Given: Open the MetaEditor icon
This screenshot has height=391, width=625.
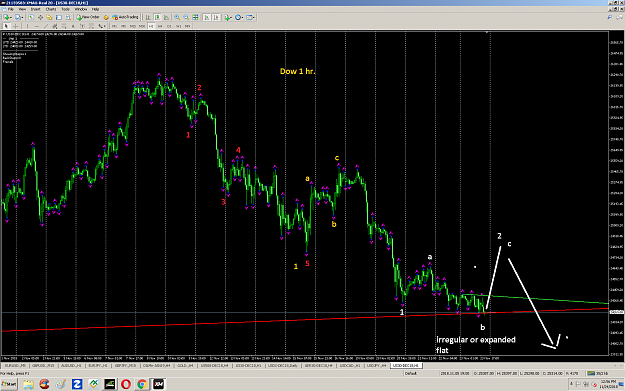Looking at the screenshot, I should [x=106, y=17].
